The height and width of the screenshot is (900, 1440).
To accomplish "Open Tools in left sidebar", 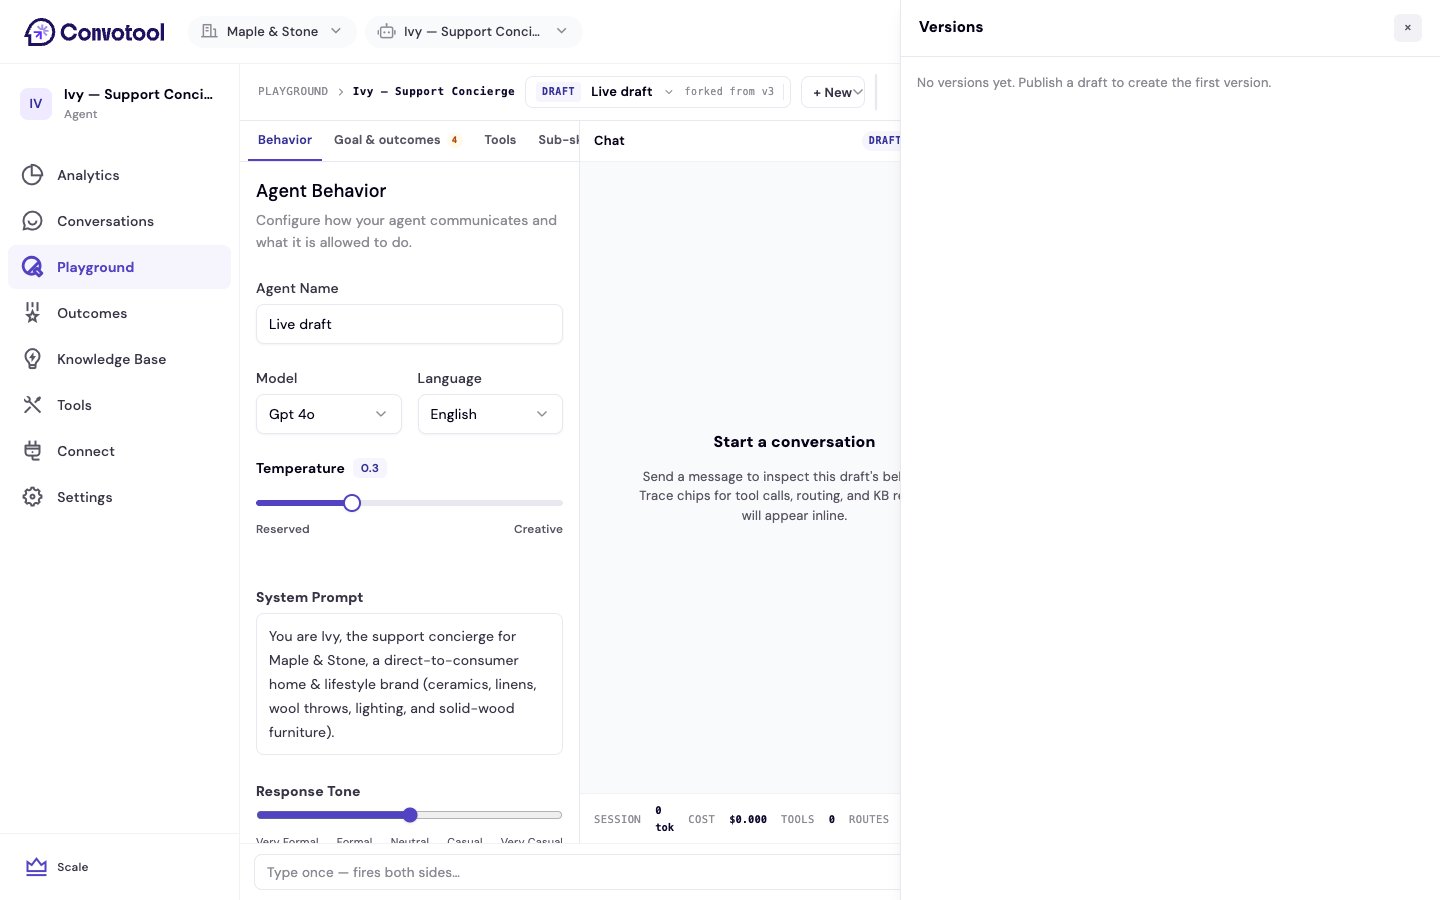I will point(119,405).
